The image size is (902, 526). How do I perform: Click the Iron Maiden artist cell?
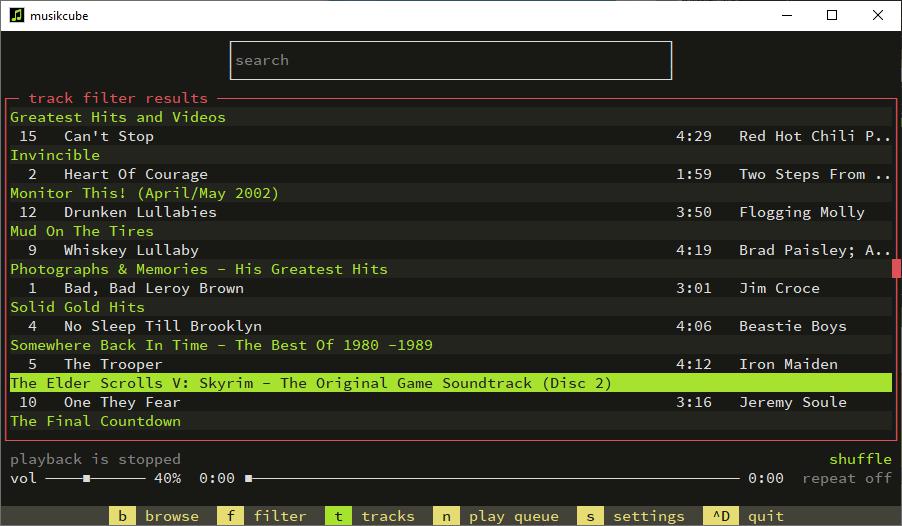[x=788, y=364]
